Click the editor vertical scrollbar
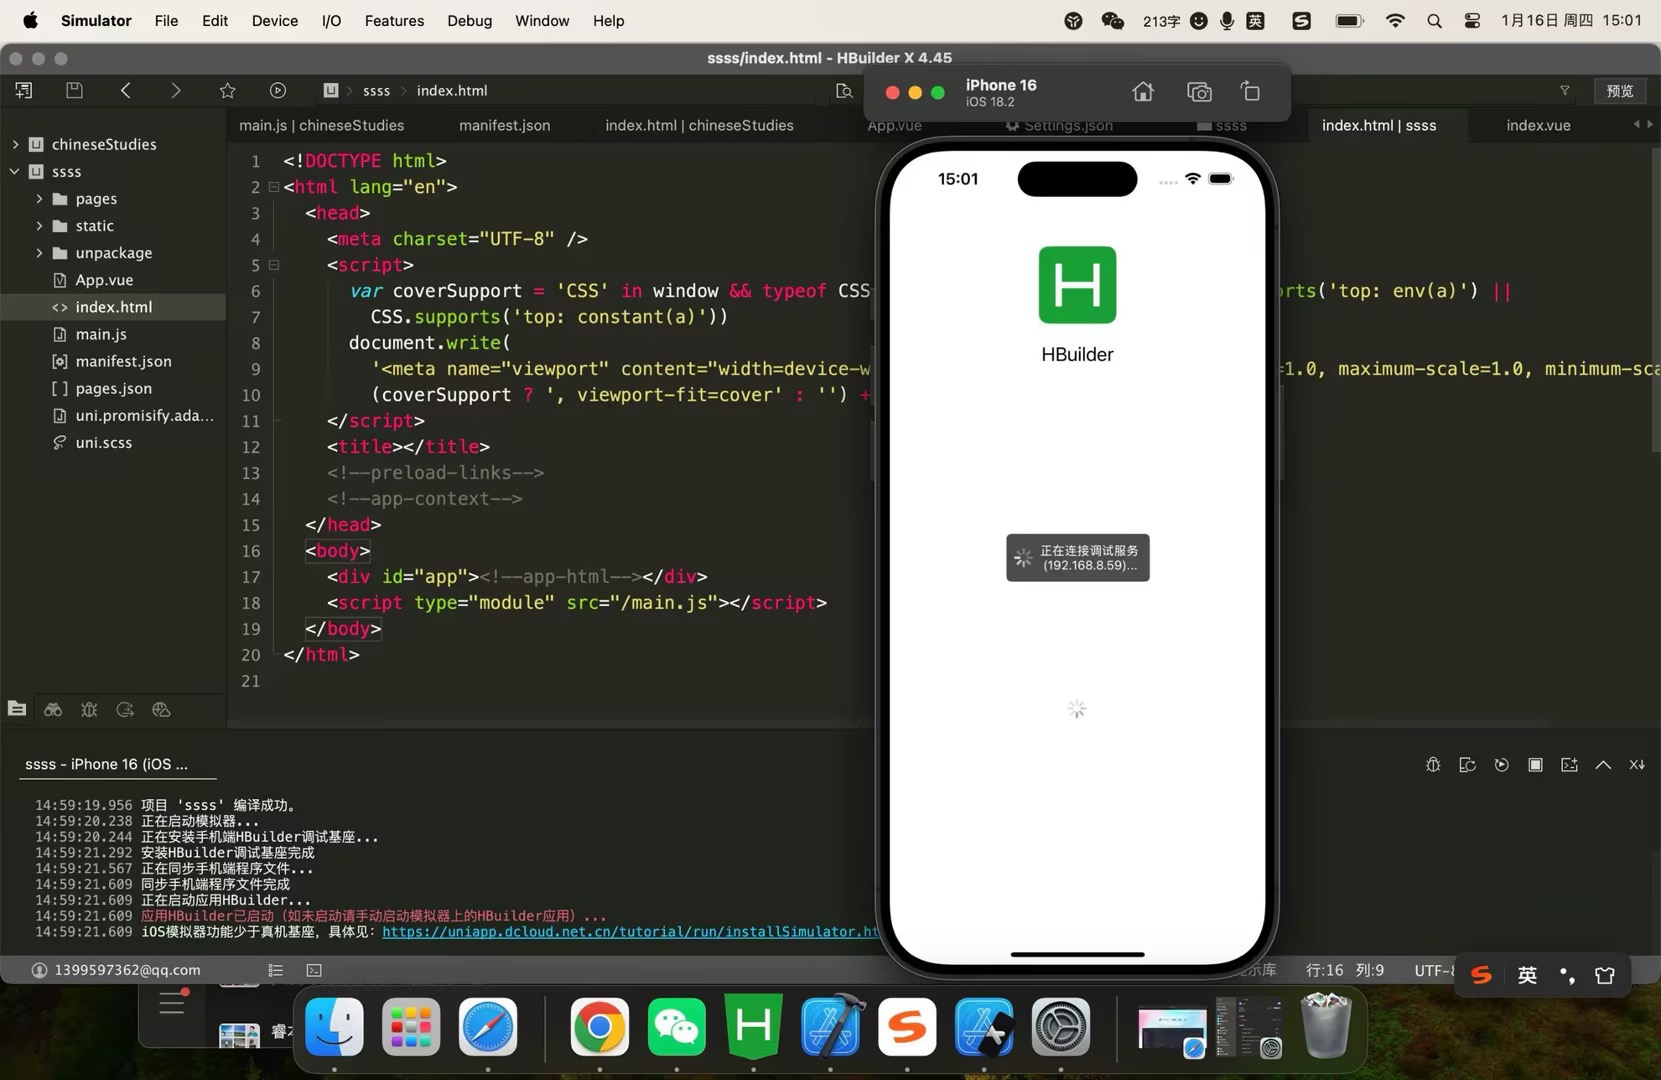The width and height of the screenshot is (1661, 1080). [x=1655, y=299]
